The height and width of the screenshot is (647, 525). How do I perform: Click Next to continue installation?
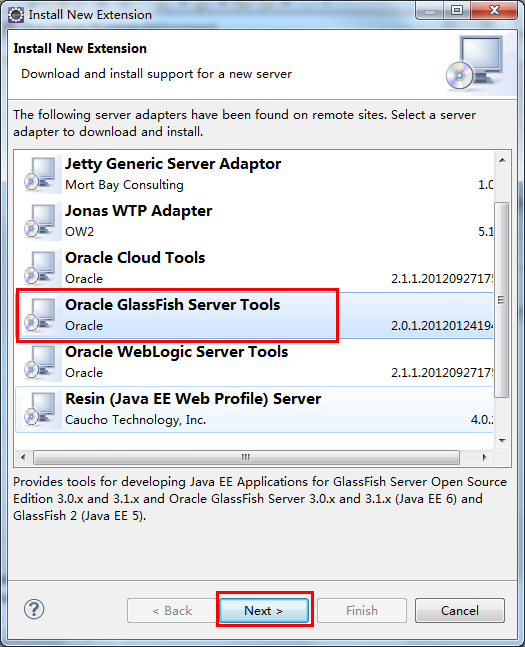(264, 610)
